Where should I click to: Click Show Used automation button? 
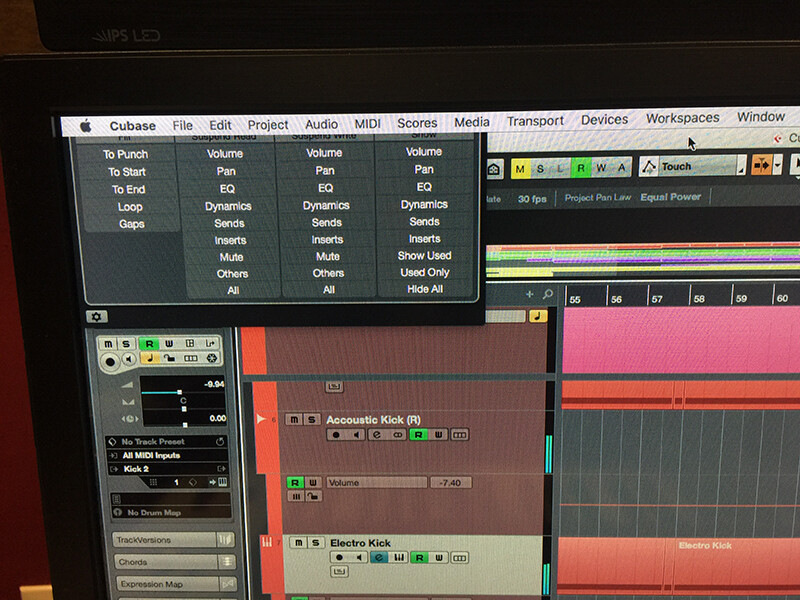[x=424, y=256]
